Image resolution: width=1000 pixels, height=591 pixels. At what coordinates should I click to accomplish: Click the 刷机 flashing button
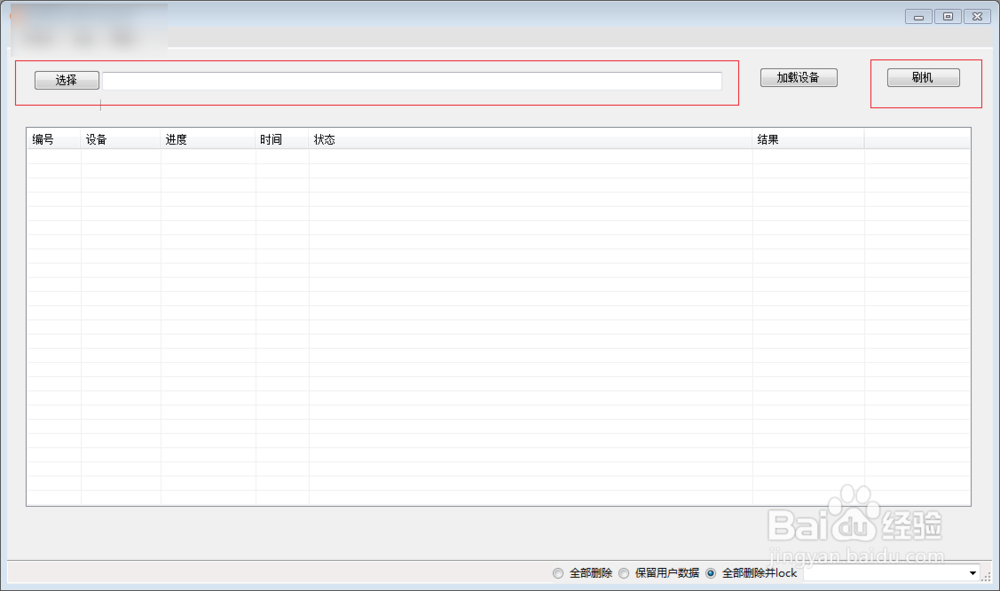point(922,77)
